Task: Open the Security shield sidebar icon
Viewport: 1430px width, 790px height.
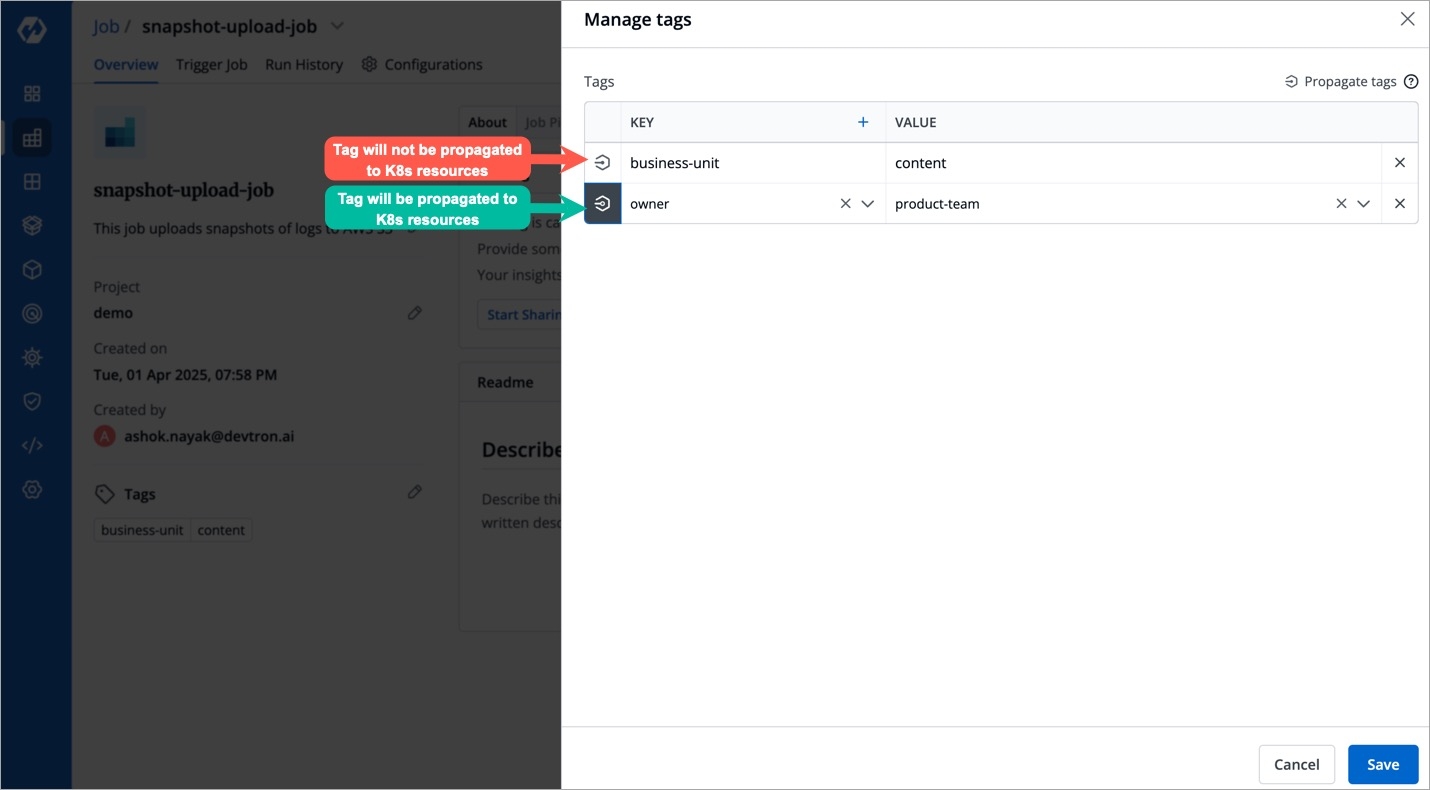Action: pos(32,401)
